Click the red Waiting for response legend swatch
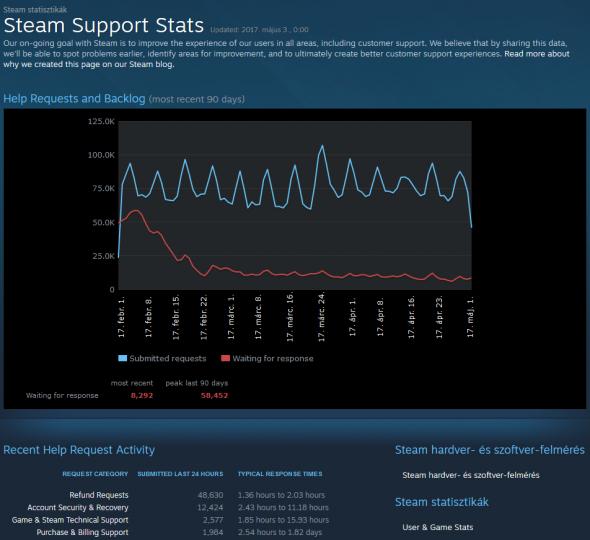This screenshot has height=540, width=590. [225, 358]
